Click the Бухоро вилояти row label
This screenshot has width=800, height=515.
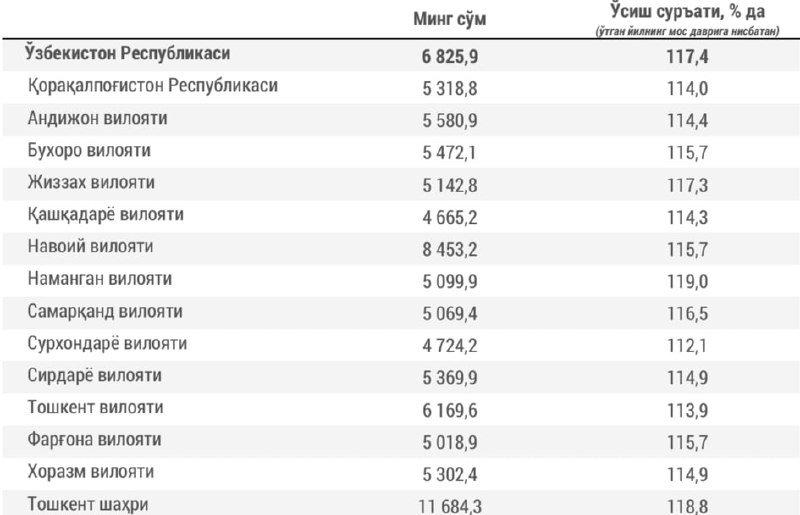89,151
